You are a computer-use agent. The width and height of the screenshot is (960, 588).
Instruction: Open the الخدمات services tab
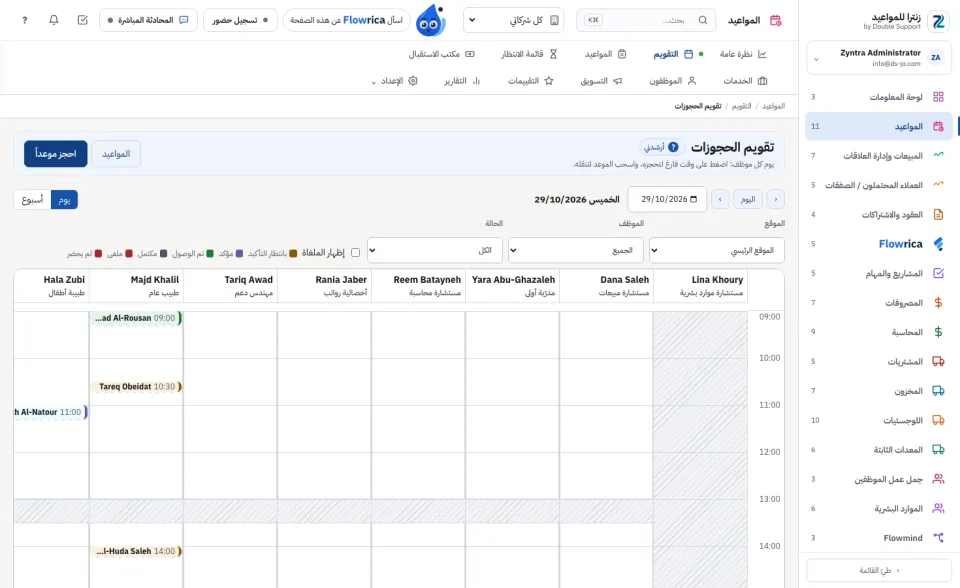[x=745, y=81]
